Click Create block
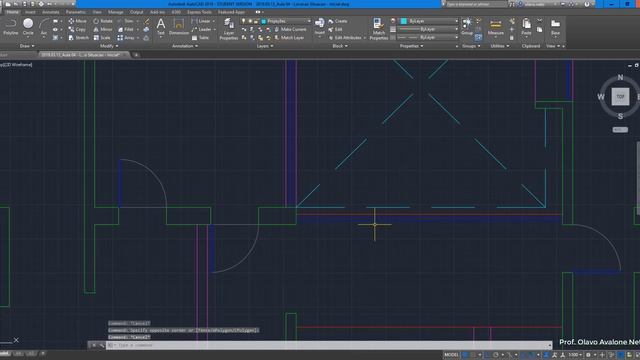This screenshot has width=640, height=360. pyautogui.click(x=338, y=21)
